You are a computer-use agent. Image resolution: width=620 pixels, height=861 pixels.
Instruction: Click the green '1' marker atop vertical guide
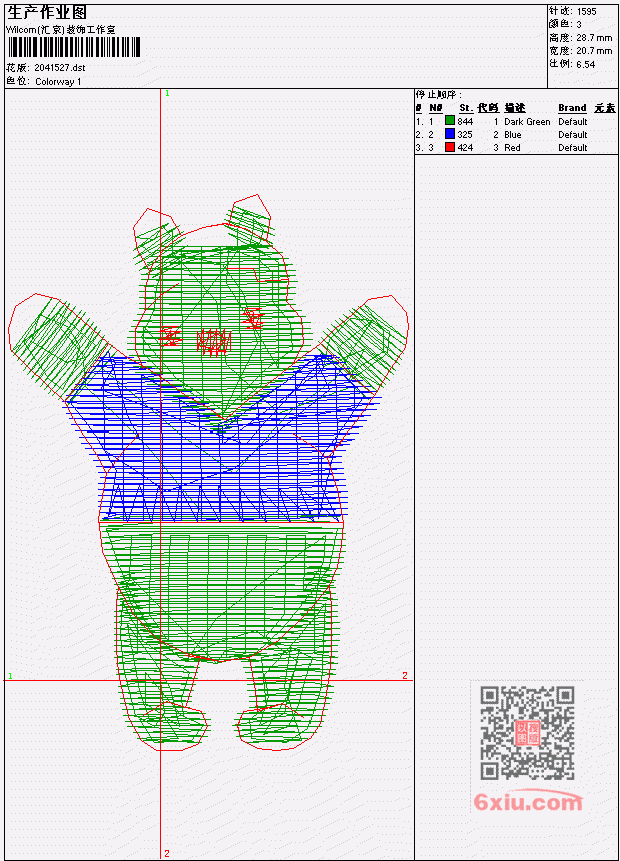tap(167, 94)
